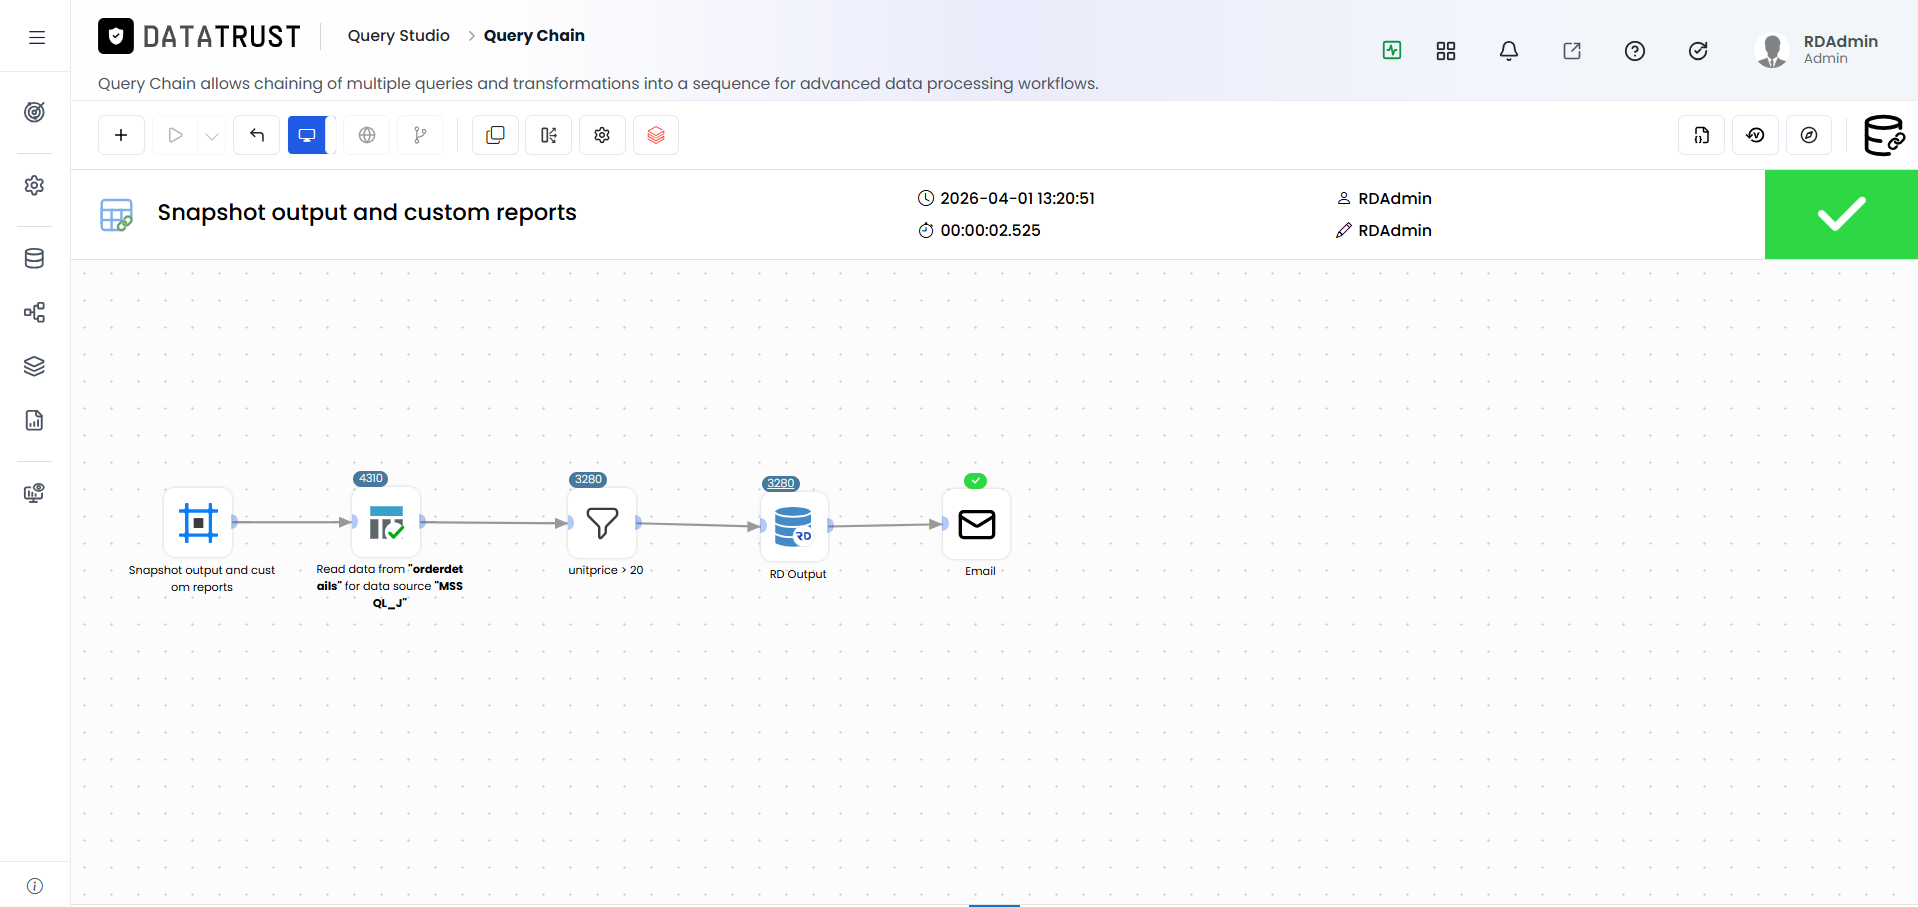Image resolution: width=1918 pixels, height=907 pixels.
Task: Open notifications bell
Action: click(1509, 51)
